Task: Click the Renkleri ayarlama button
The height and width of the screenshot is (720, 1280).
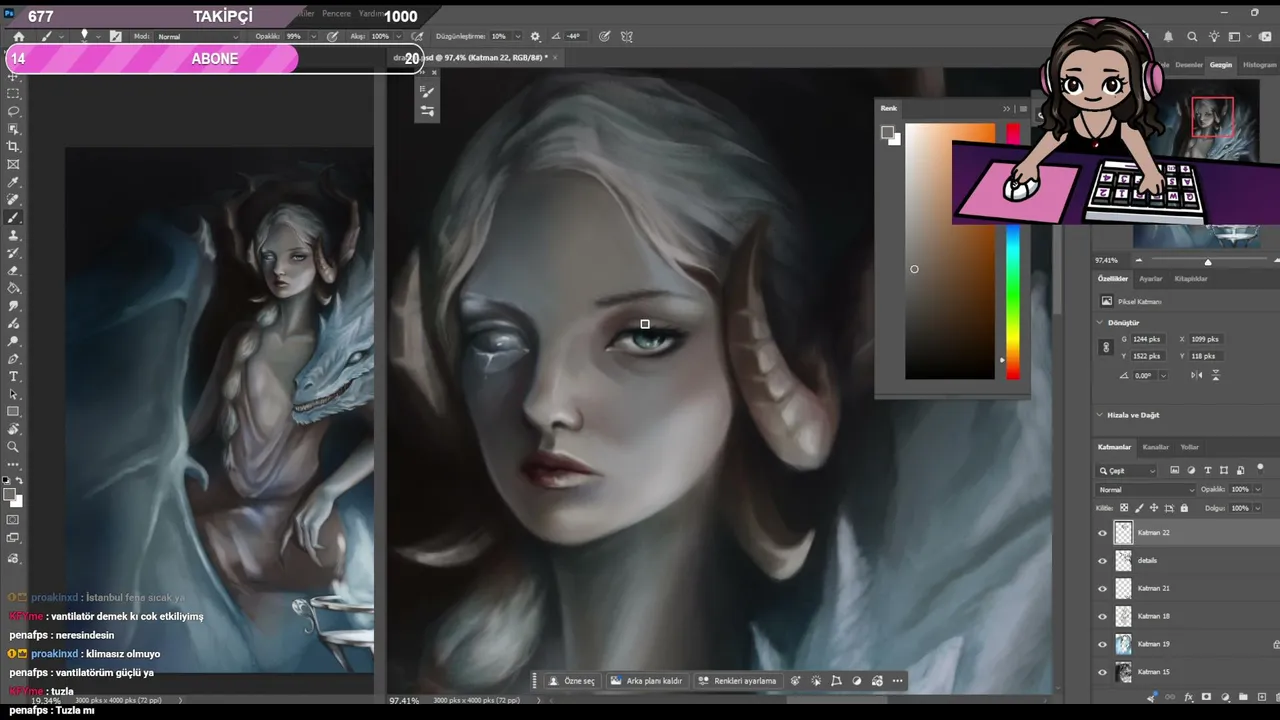Action: (x=738, y=681)
